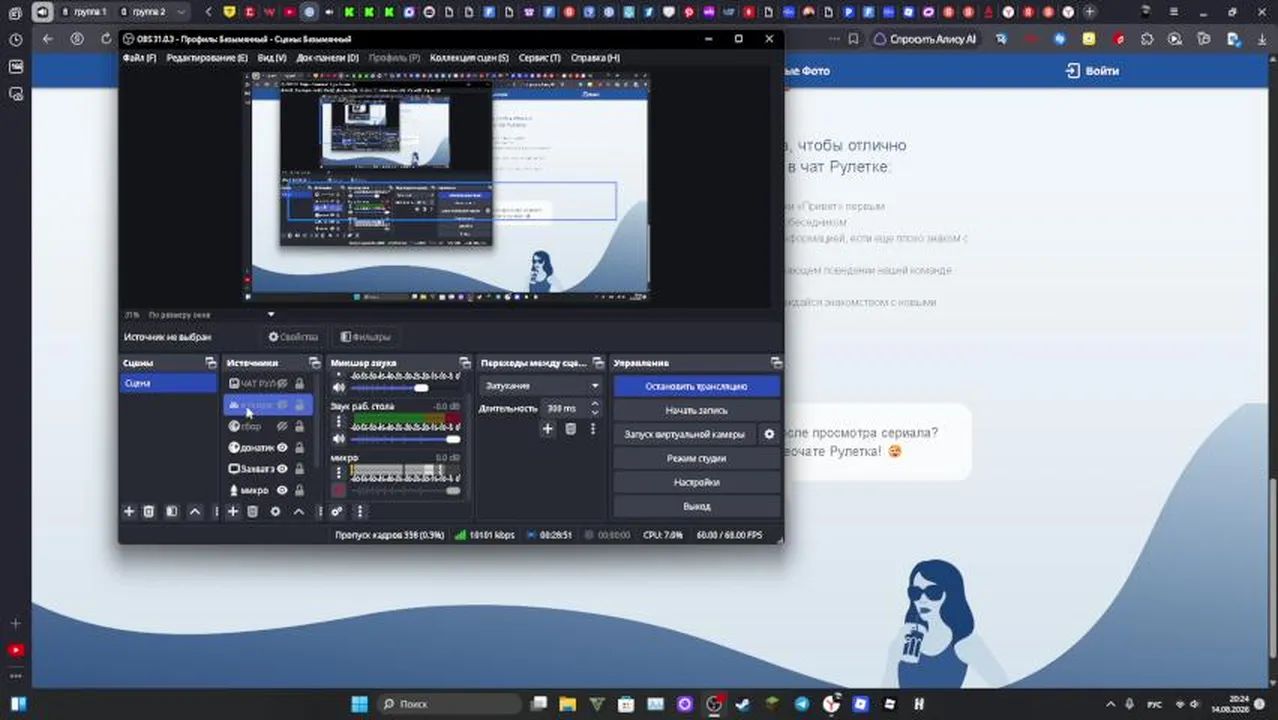Hide the донатик source

pos(283,447)
